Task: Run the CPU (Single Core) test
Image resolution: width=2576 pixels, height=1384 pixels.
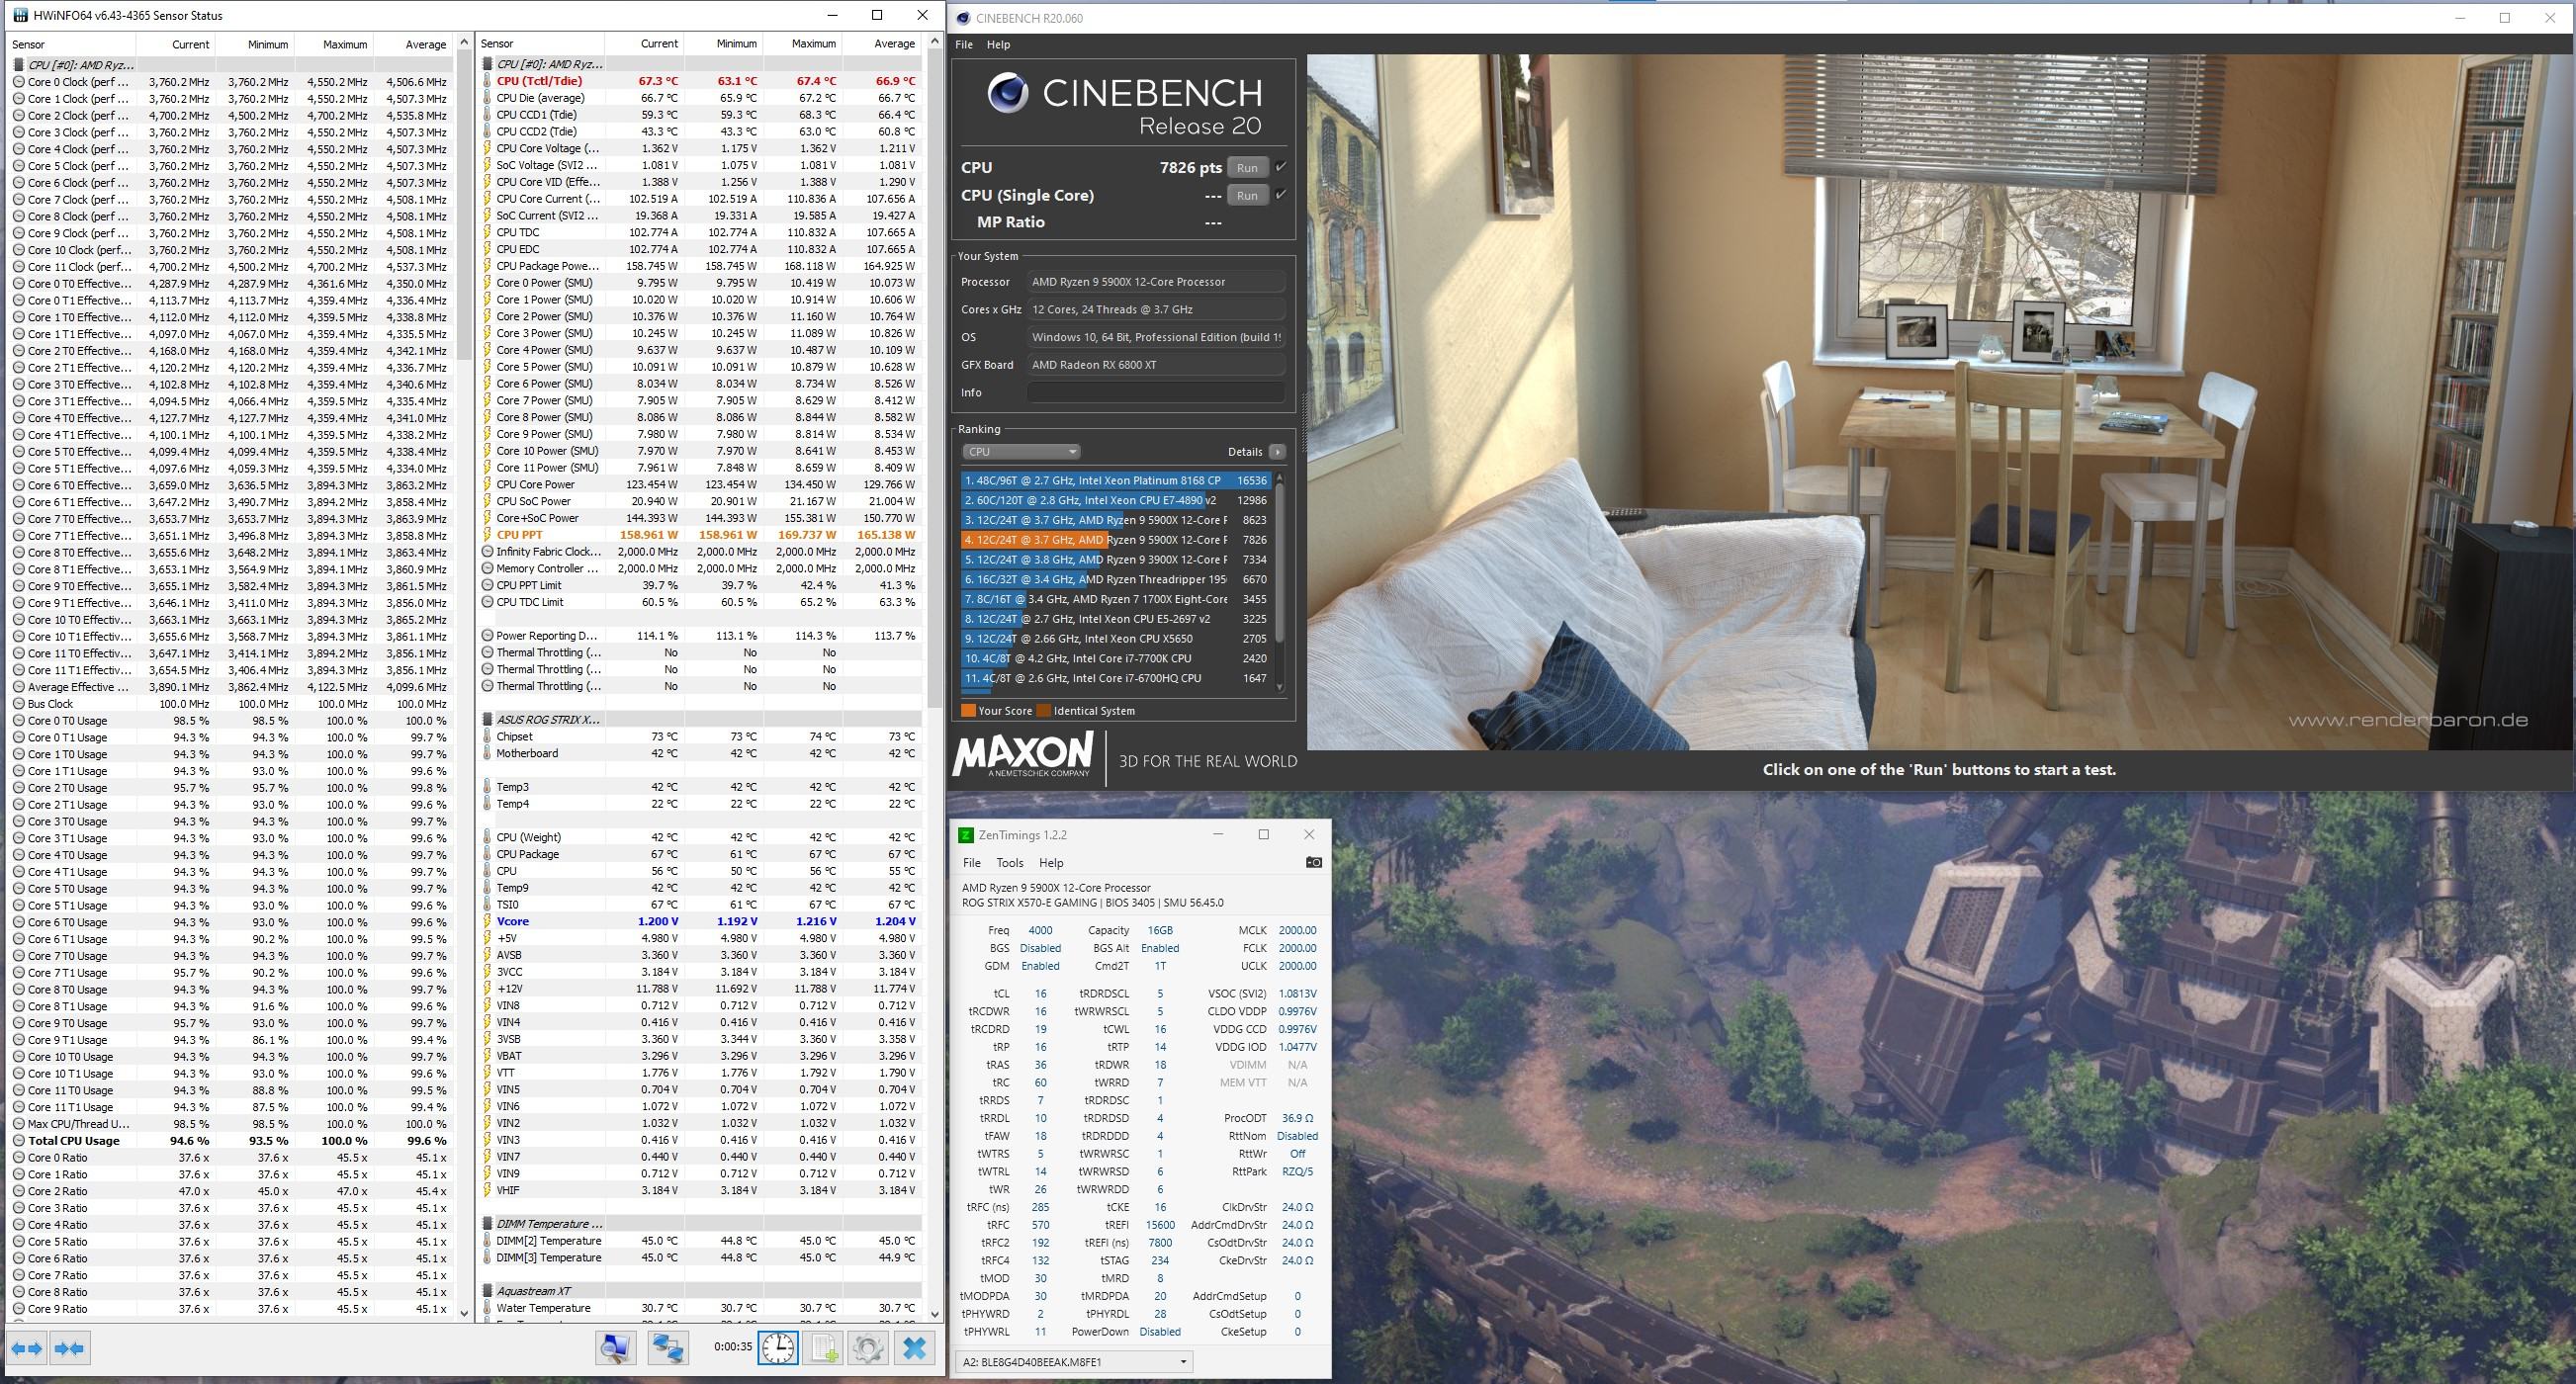Action: [x=1247, y=195]
